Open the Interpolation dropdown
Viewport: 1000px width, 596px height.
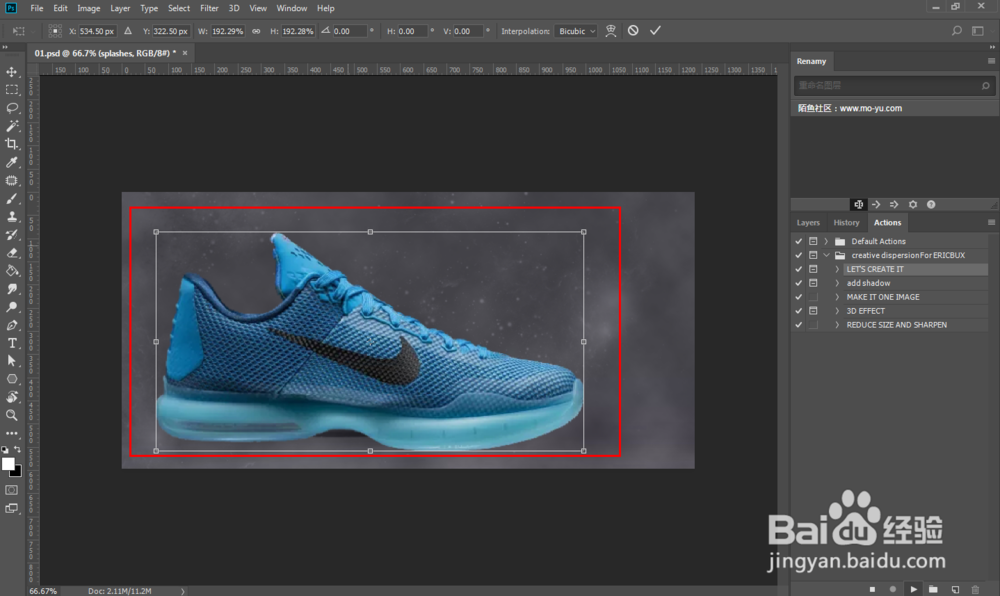(x=577, y=31)
